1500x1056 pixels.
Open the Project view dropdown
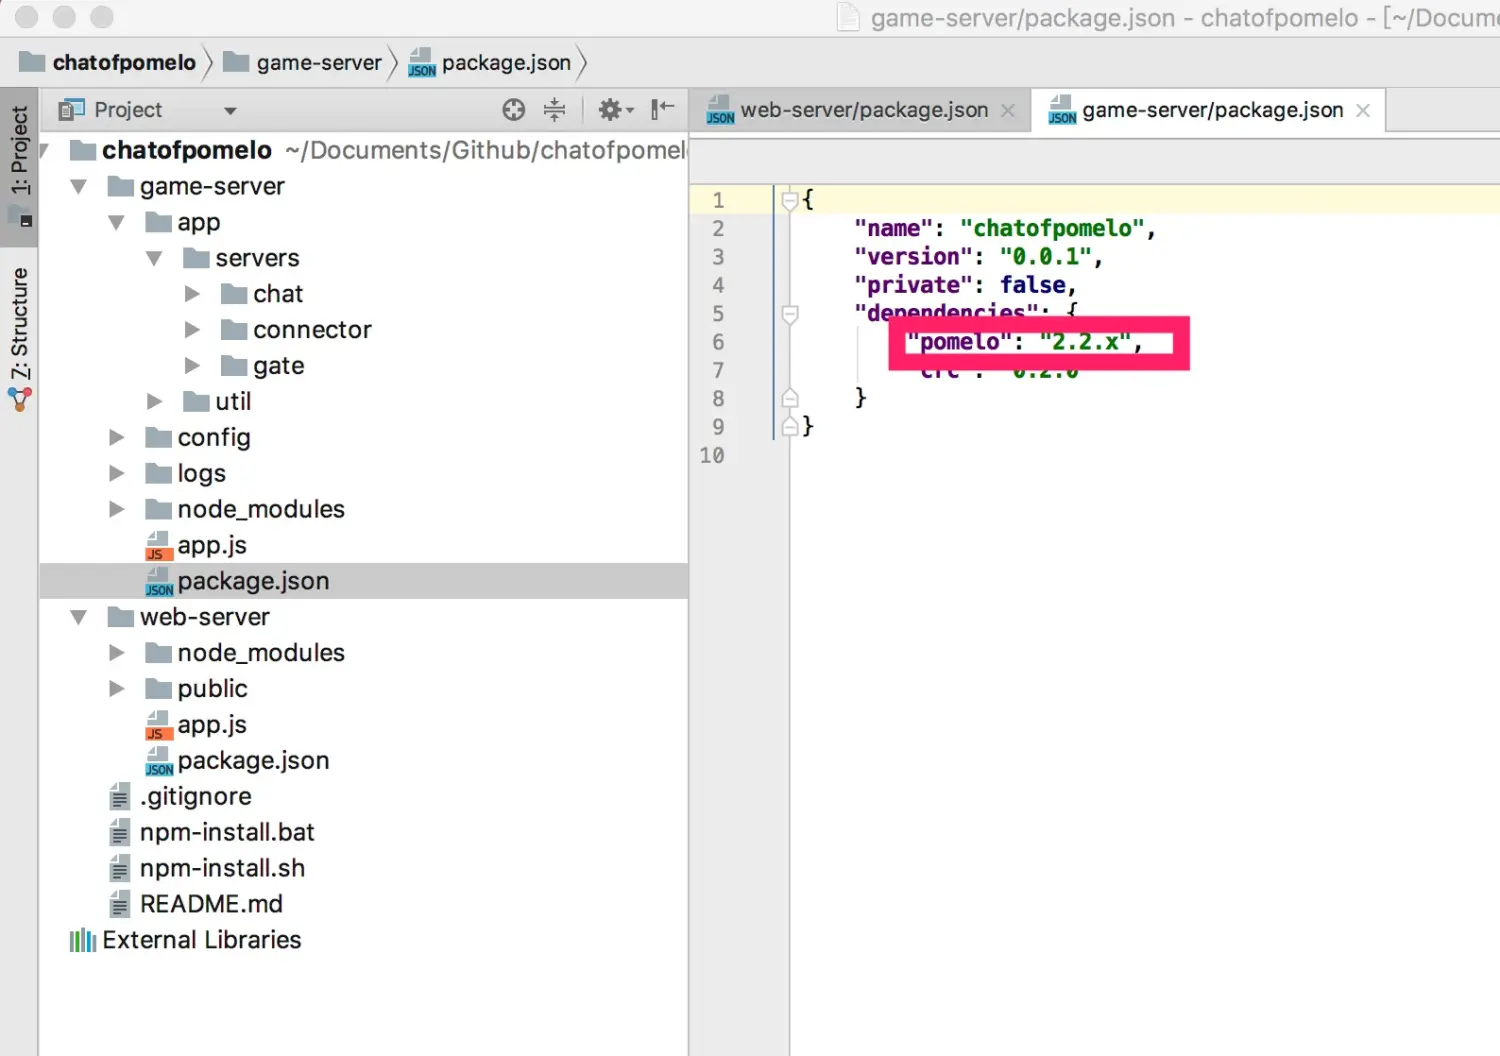click(x=230, y=111)
